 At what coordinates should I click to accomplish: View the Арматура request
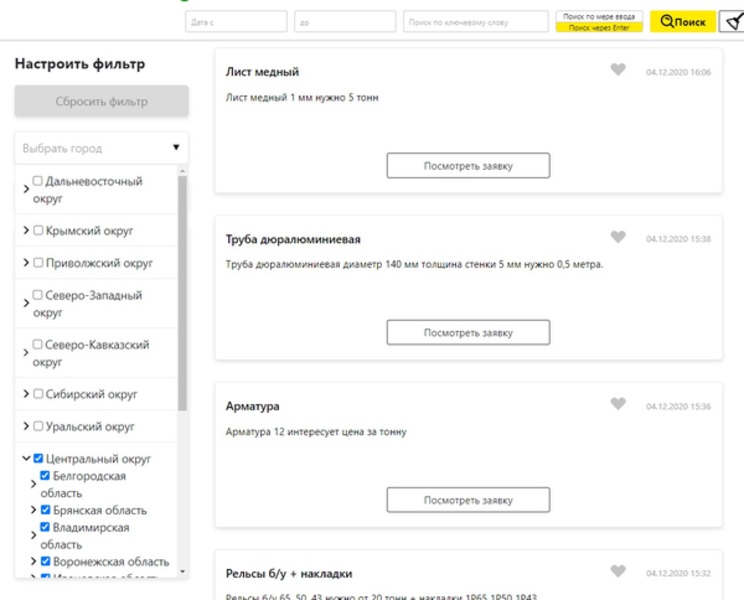(x=468, y=500)
